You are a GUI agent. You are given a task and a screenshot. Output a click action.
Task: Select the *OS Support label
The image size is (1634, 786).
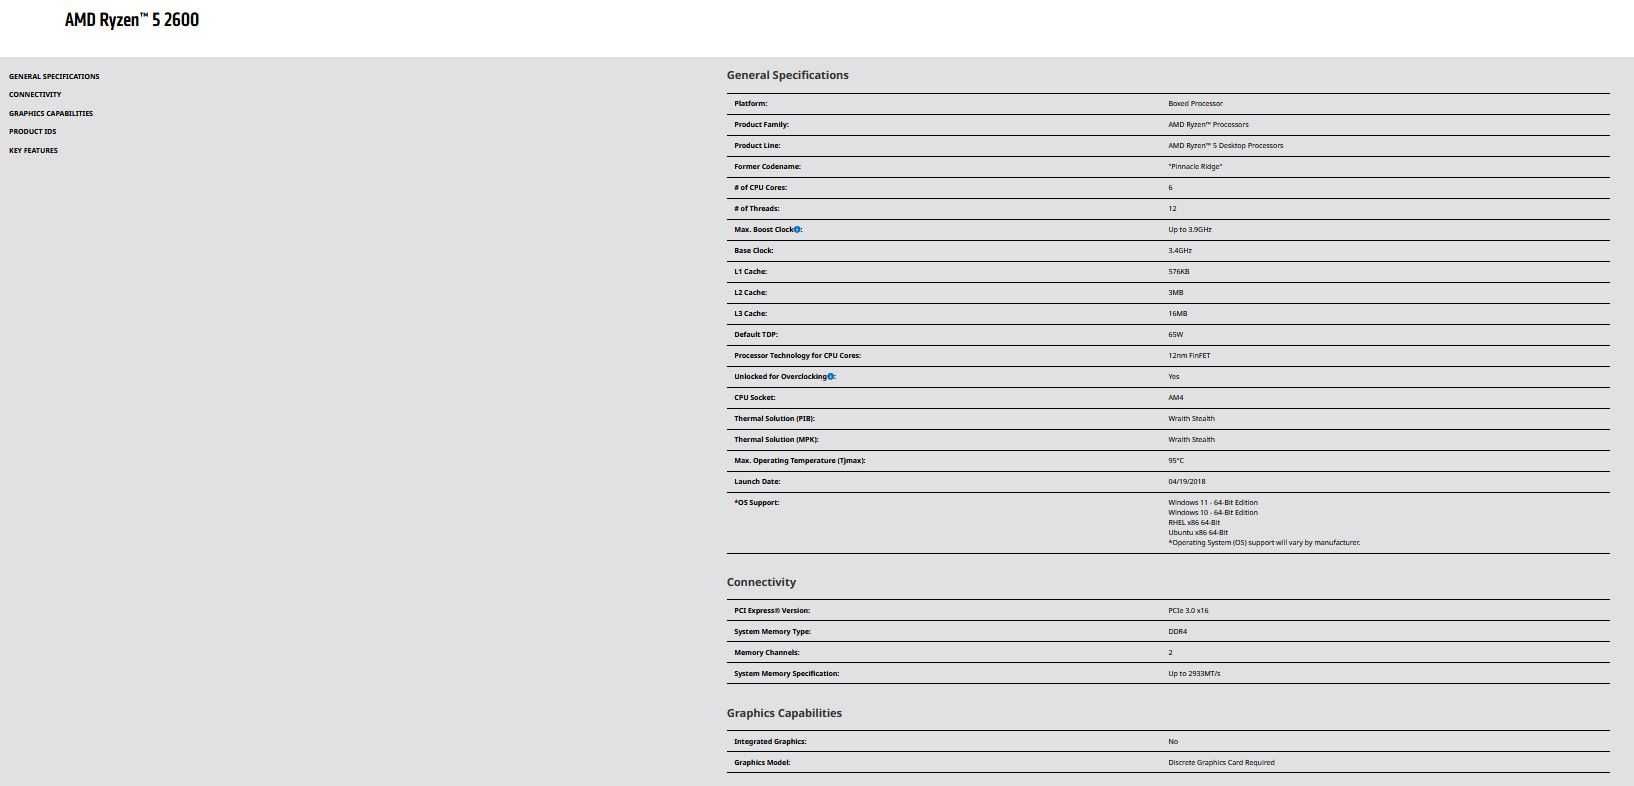pyautogui.click(x=757, y=502)
